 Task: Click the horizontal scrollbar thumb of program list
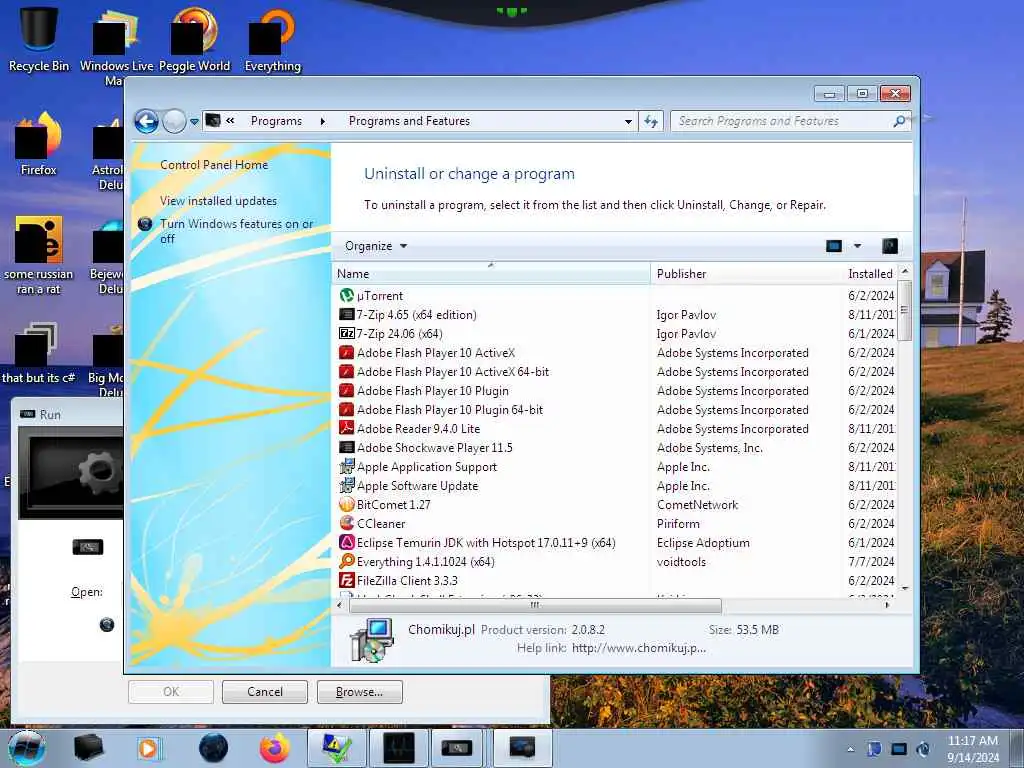(x=536, y=605)
